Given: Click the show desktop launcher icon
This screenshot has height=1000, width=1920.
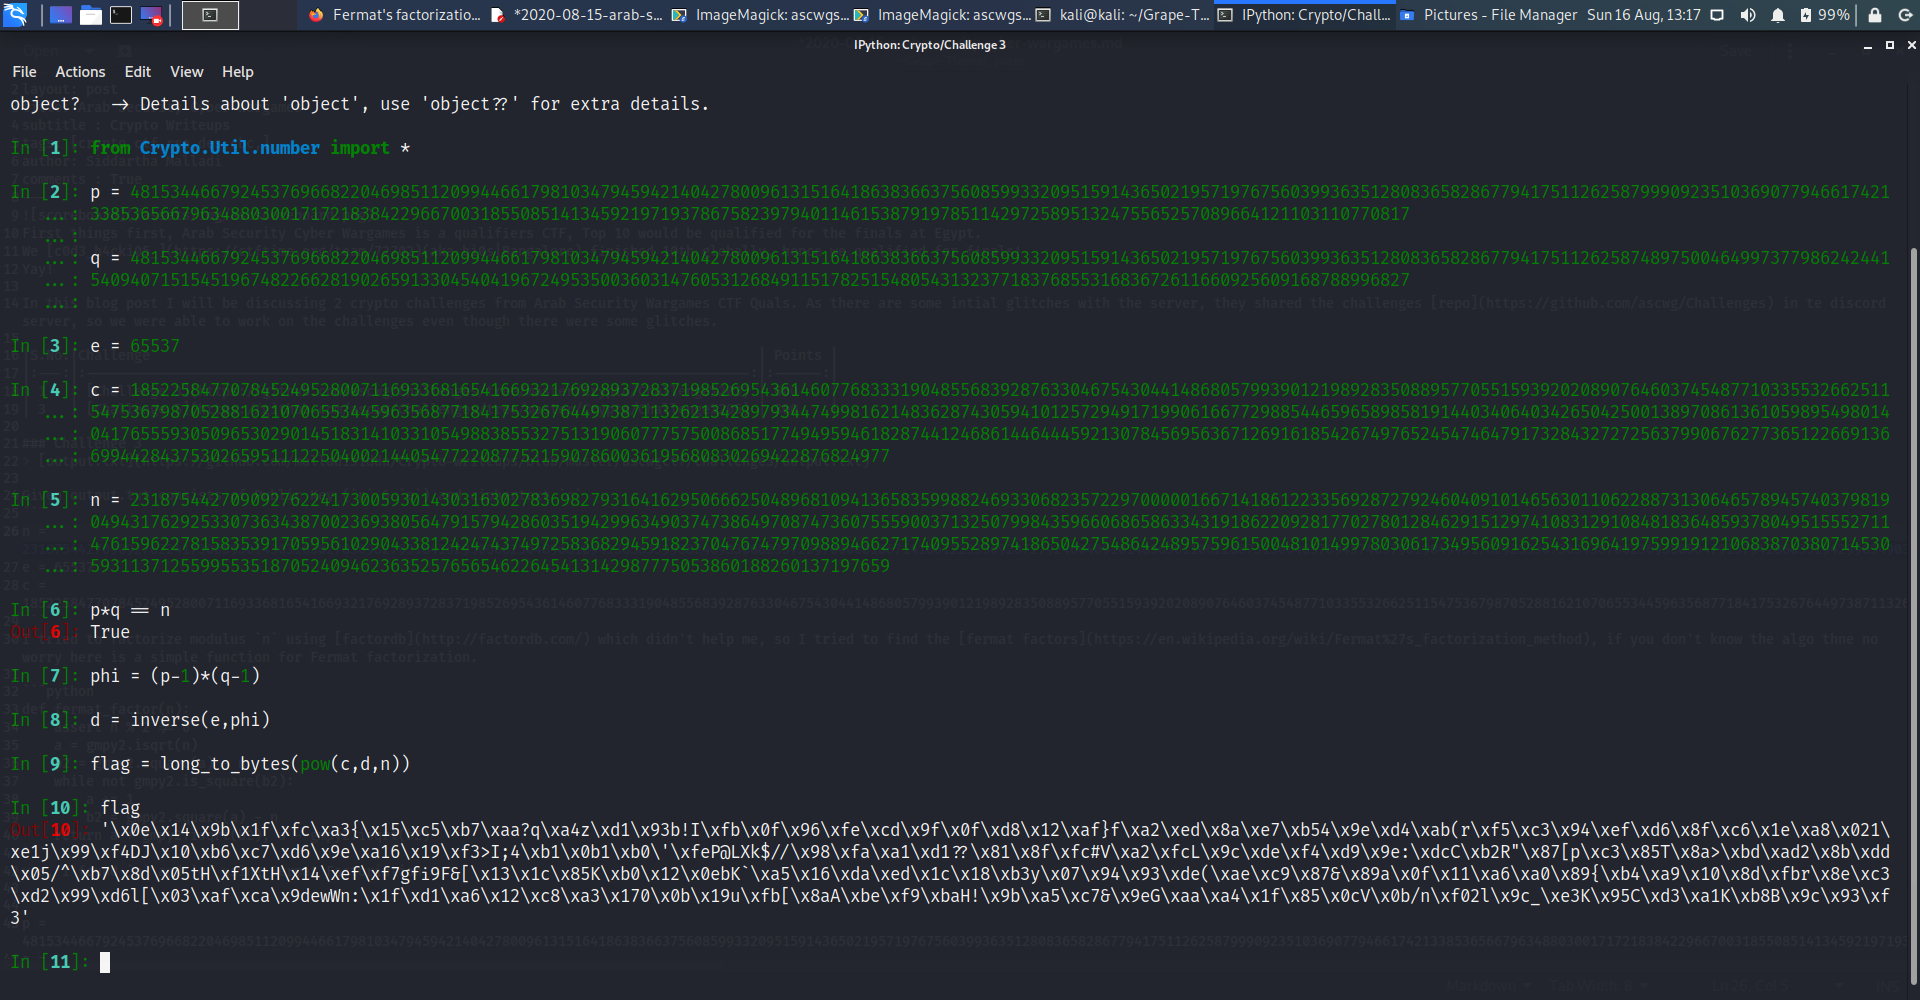Looking at the screenshot, I should tap(61, 15).
